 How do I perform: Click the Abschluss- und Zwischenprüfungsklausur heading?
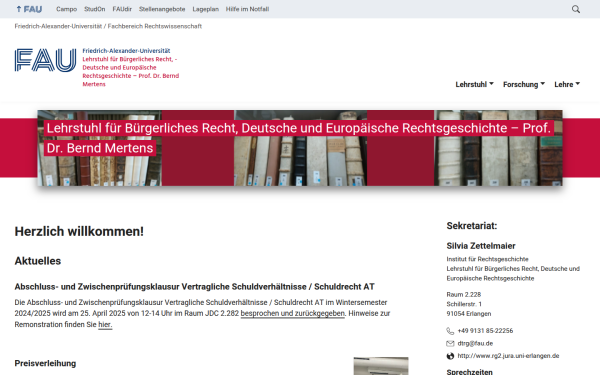click(194, 287)
